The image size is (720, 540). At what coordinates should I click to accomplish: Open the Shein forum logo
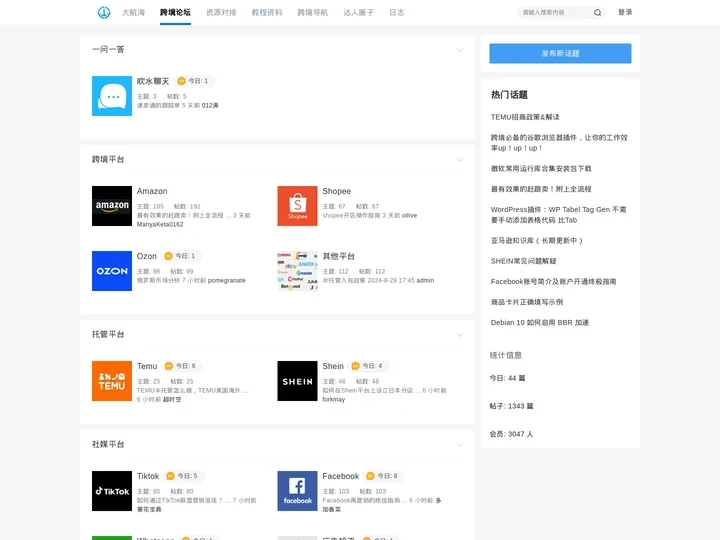pos(297,381)
